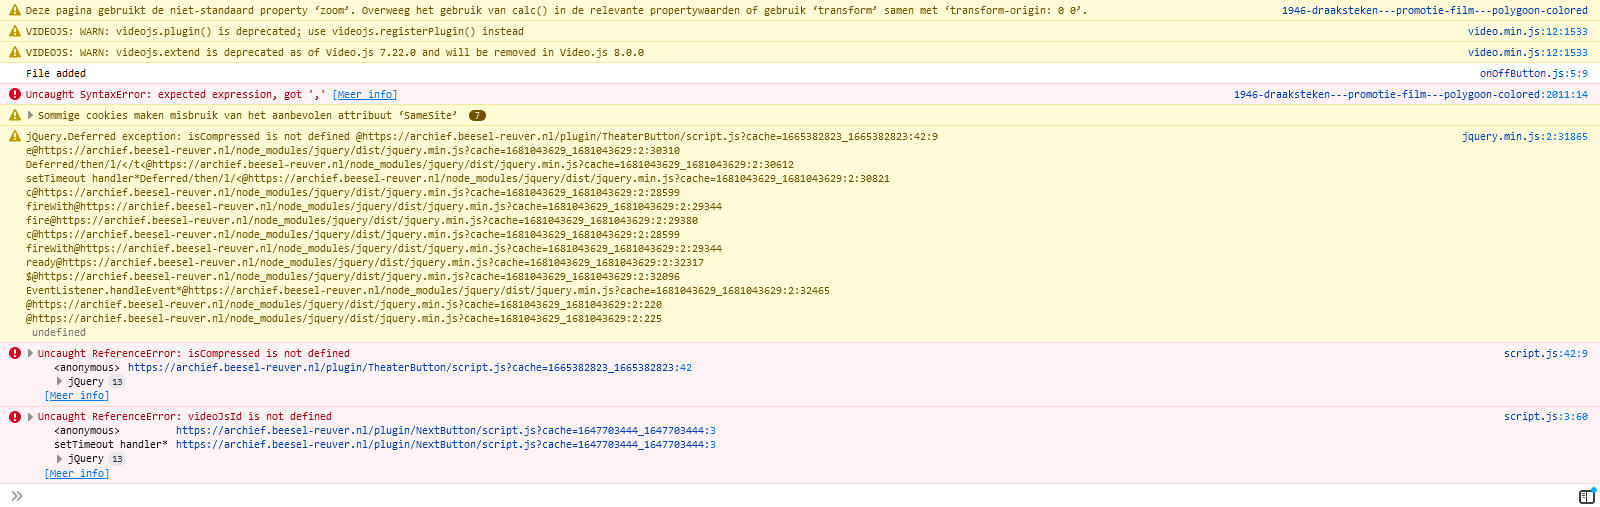Select the 'fire@https' stack trace line

[x=362, y=221]
